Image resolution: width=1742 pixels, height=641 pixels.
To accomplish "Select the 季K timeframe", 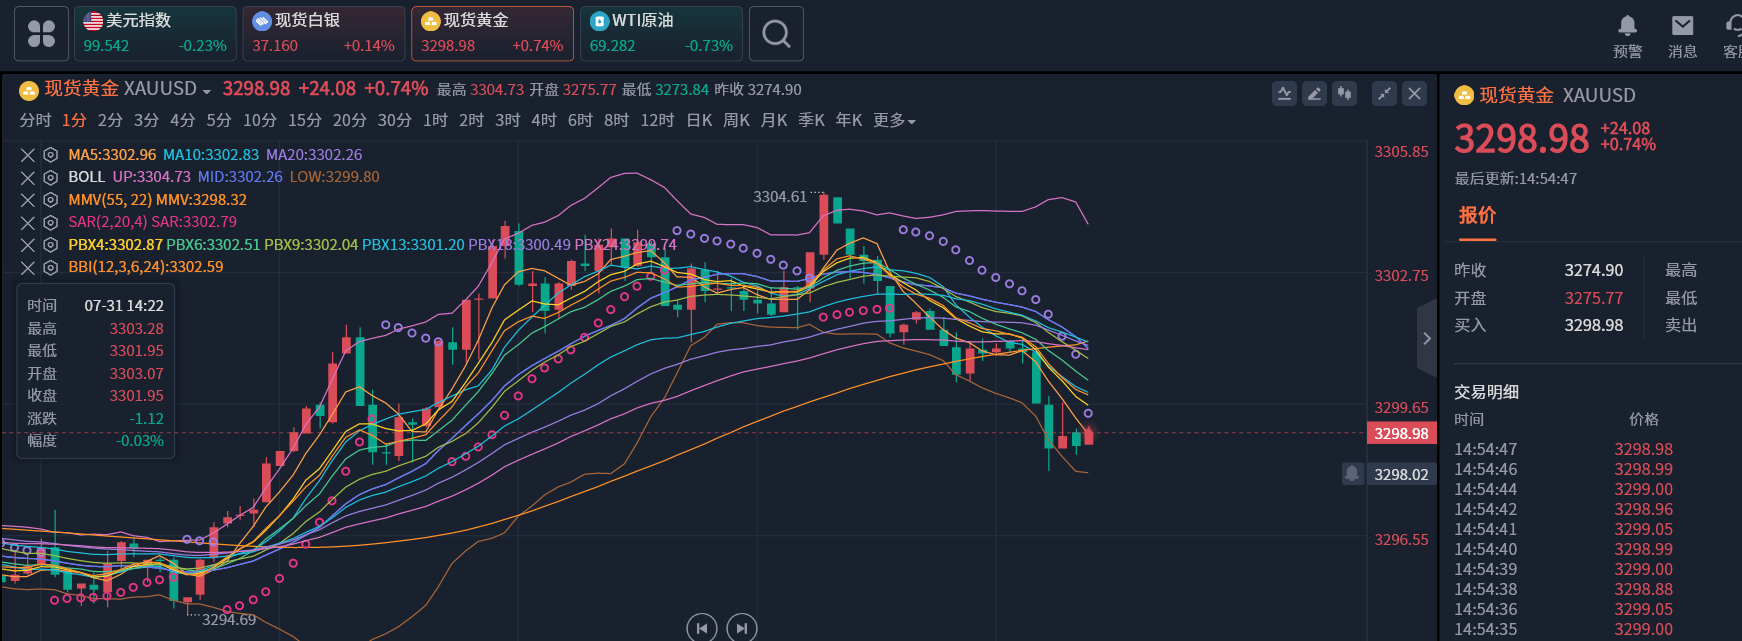I will 811,120.
